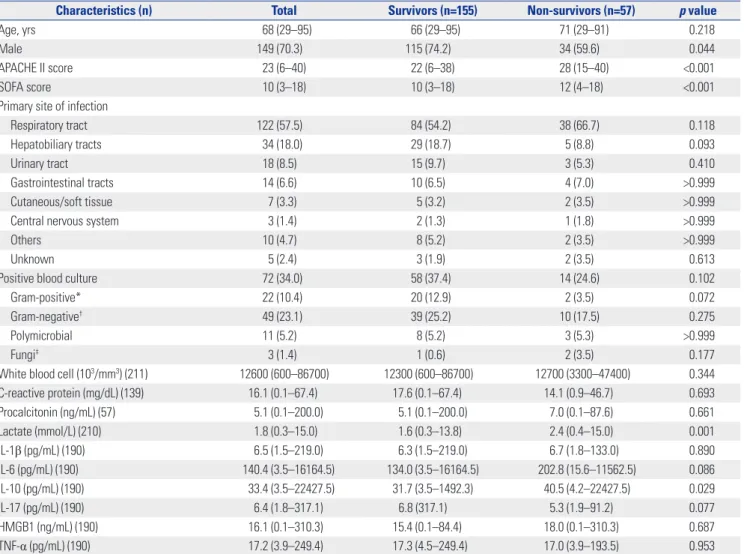Click Total white blood cell '12600 (600–86700)'

[284, 374]
